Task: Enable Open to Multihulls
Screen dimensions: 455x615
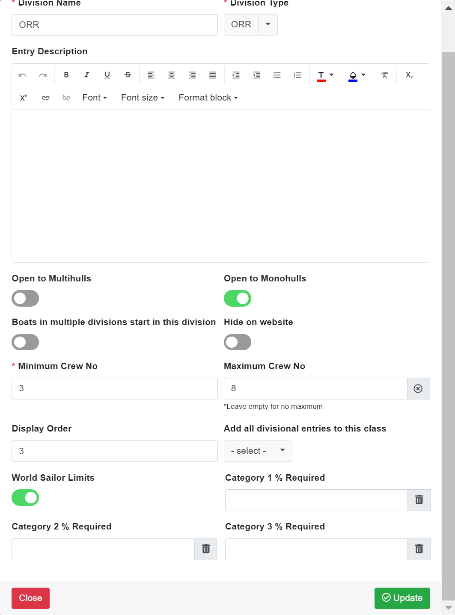Action: (25, 298)
